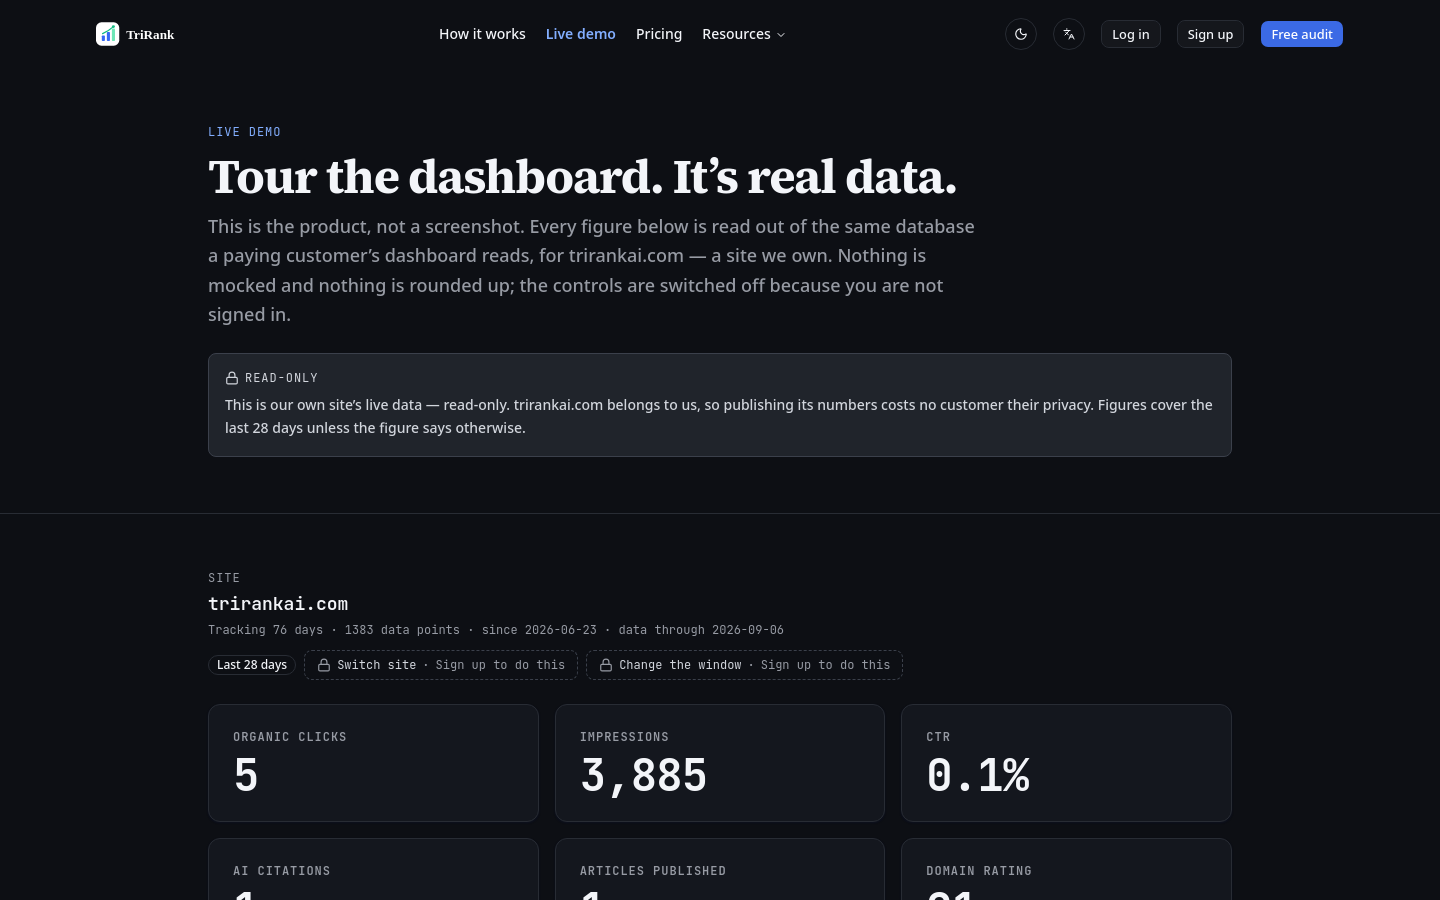Expand the Resources dropdown menu

coord(744,34)
